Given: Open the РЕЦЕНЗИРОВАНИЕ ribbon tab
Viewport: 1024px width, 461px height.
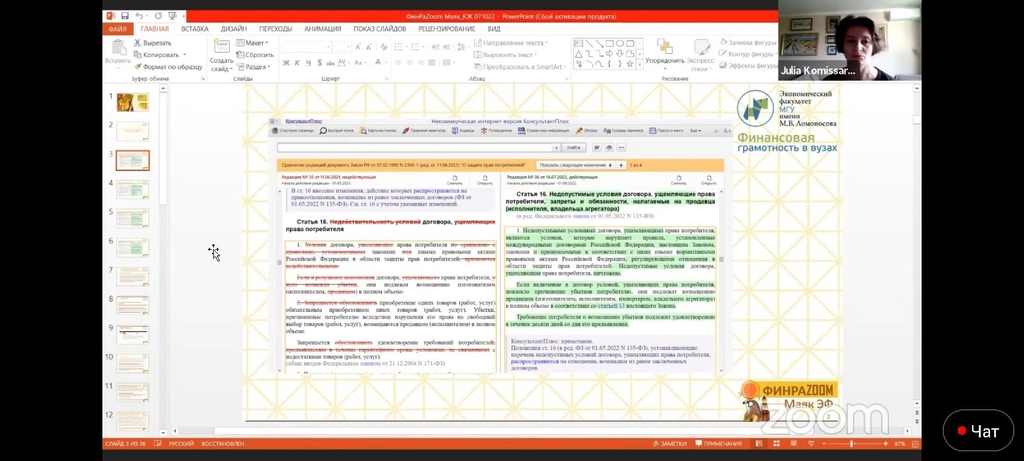Looking at the screenshot, I should click(x=446, y=29).
